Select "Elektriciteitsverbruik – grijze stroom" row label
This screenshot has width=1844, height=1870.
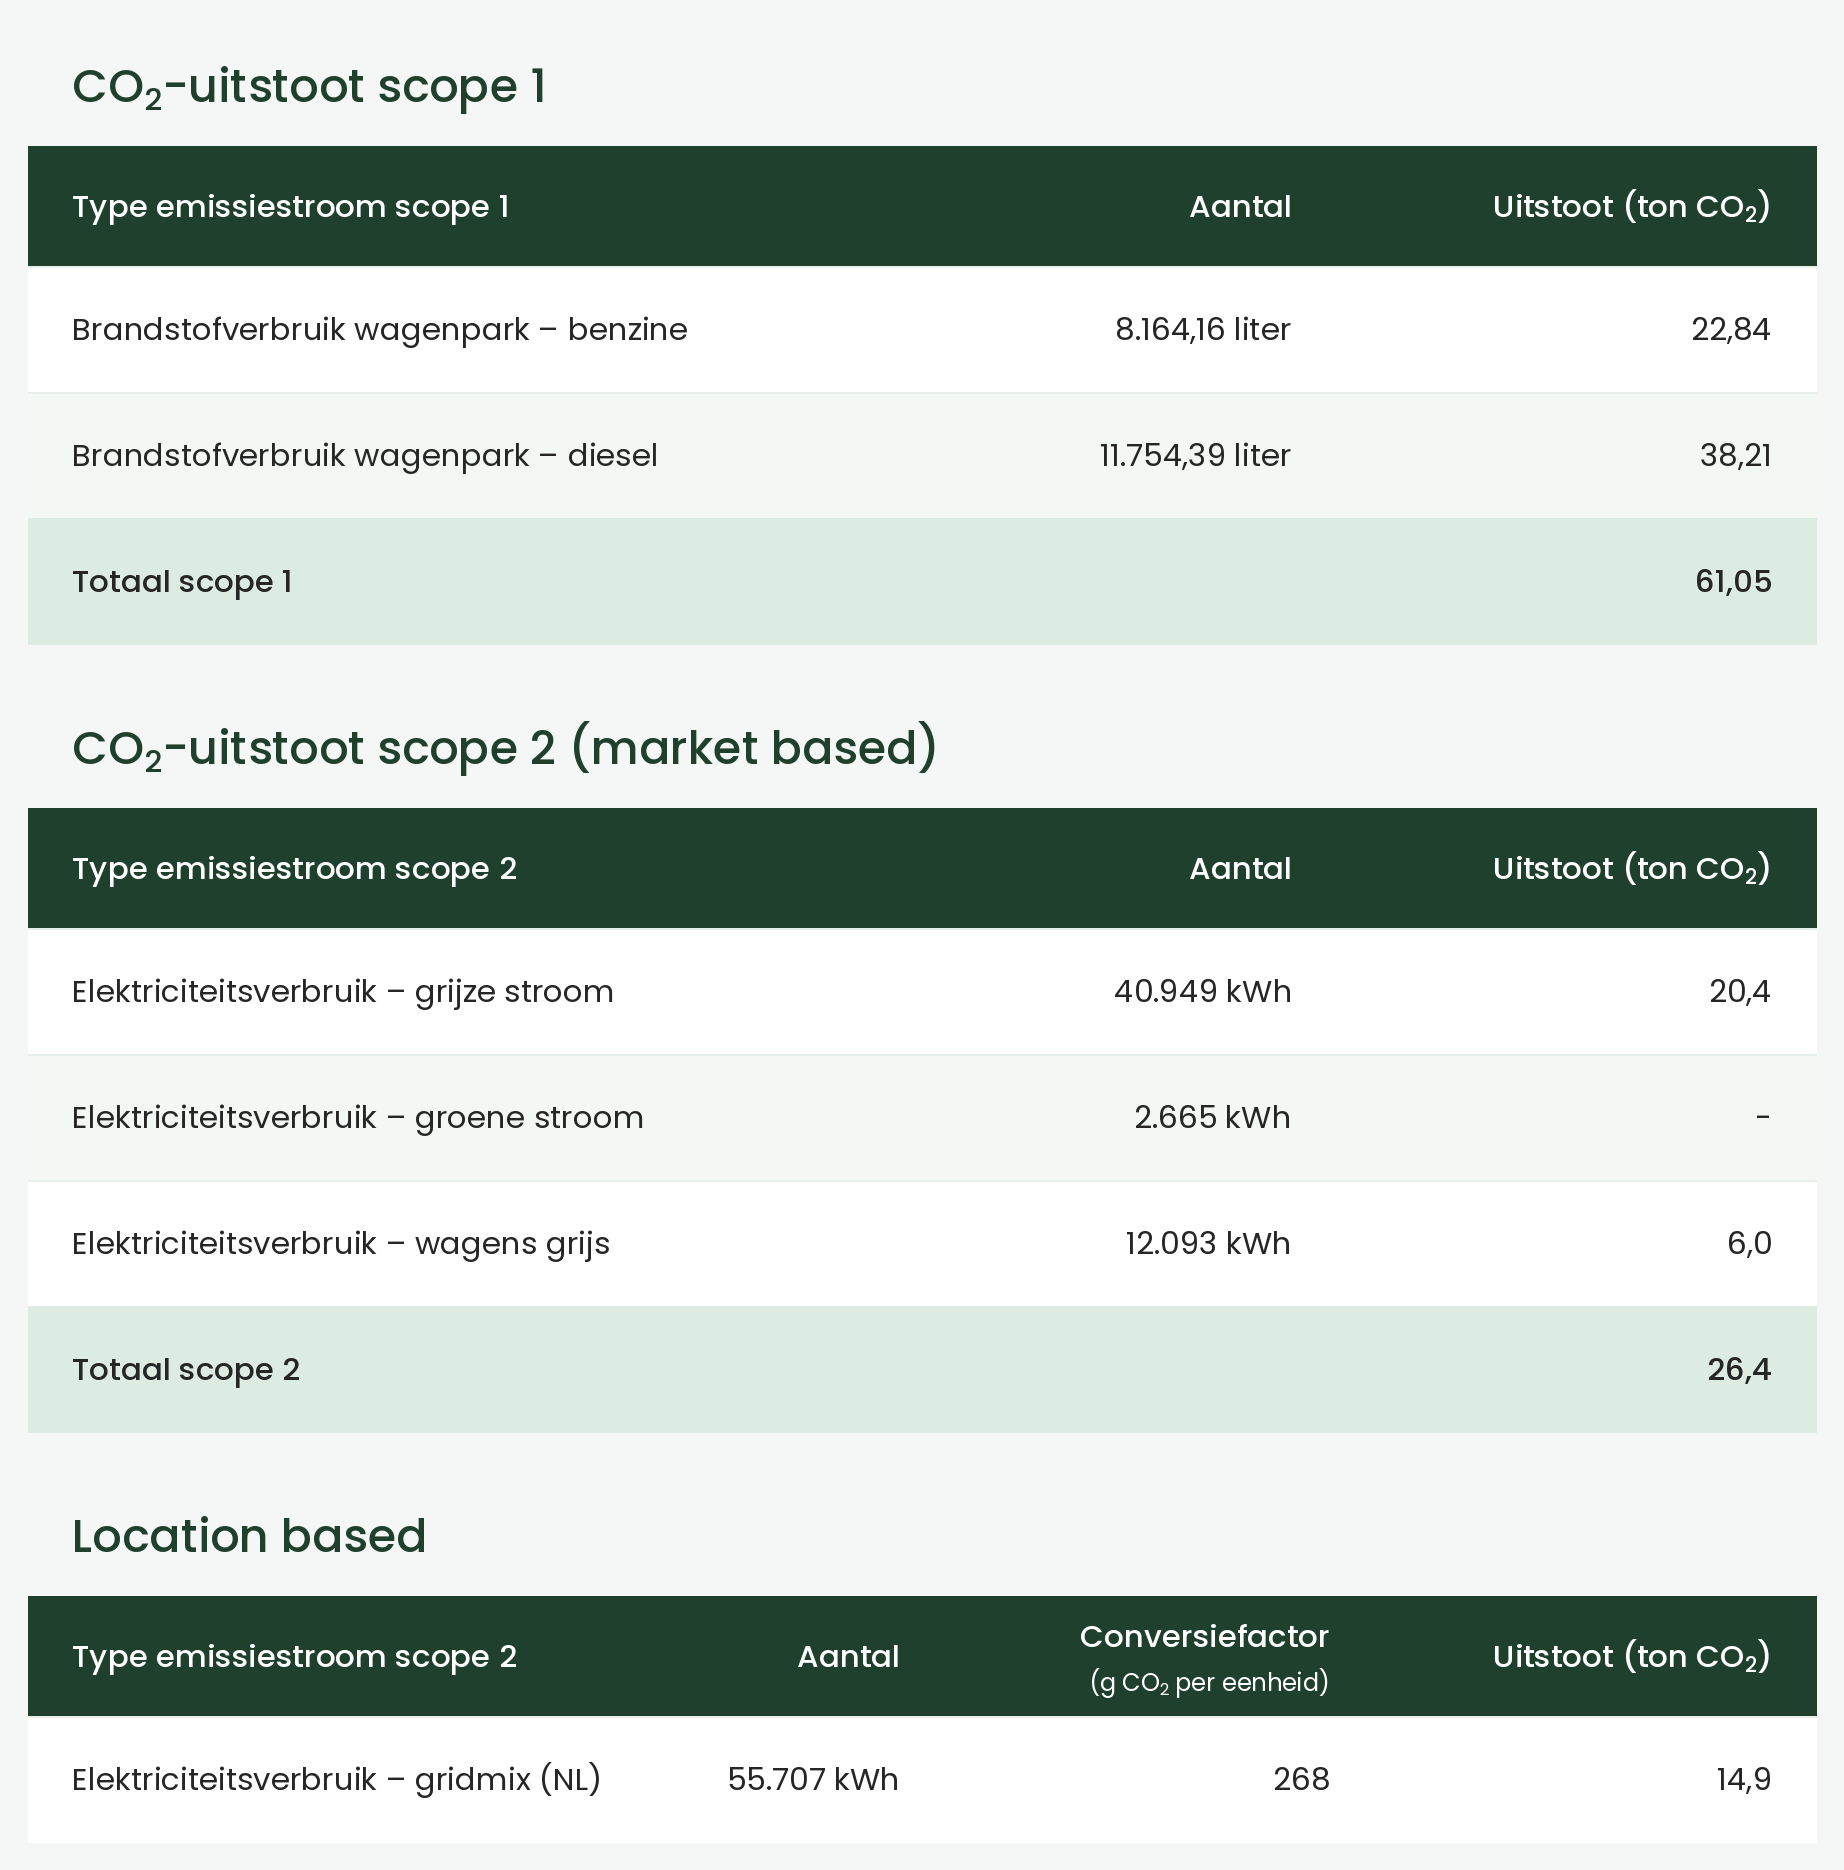343,992
